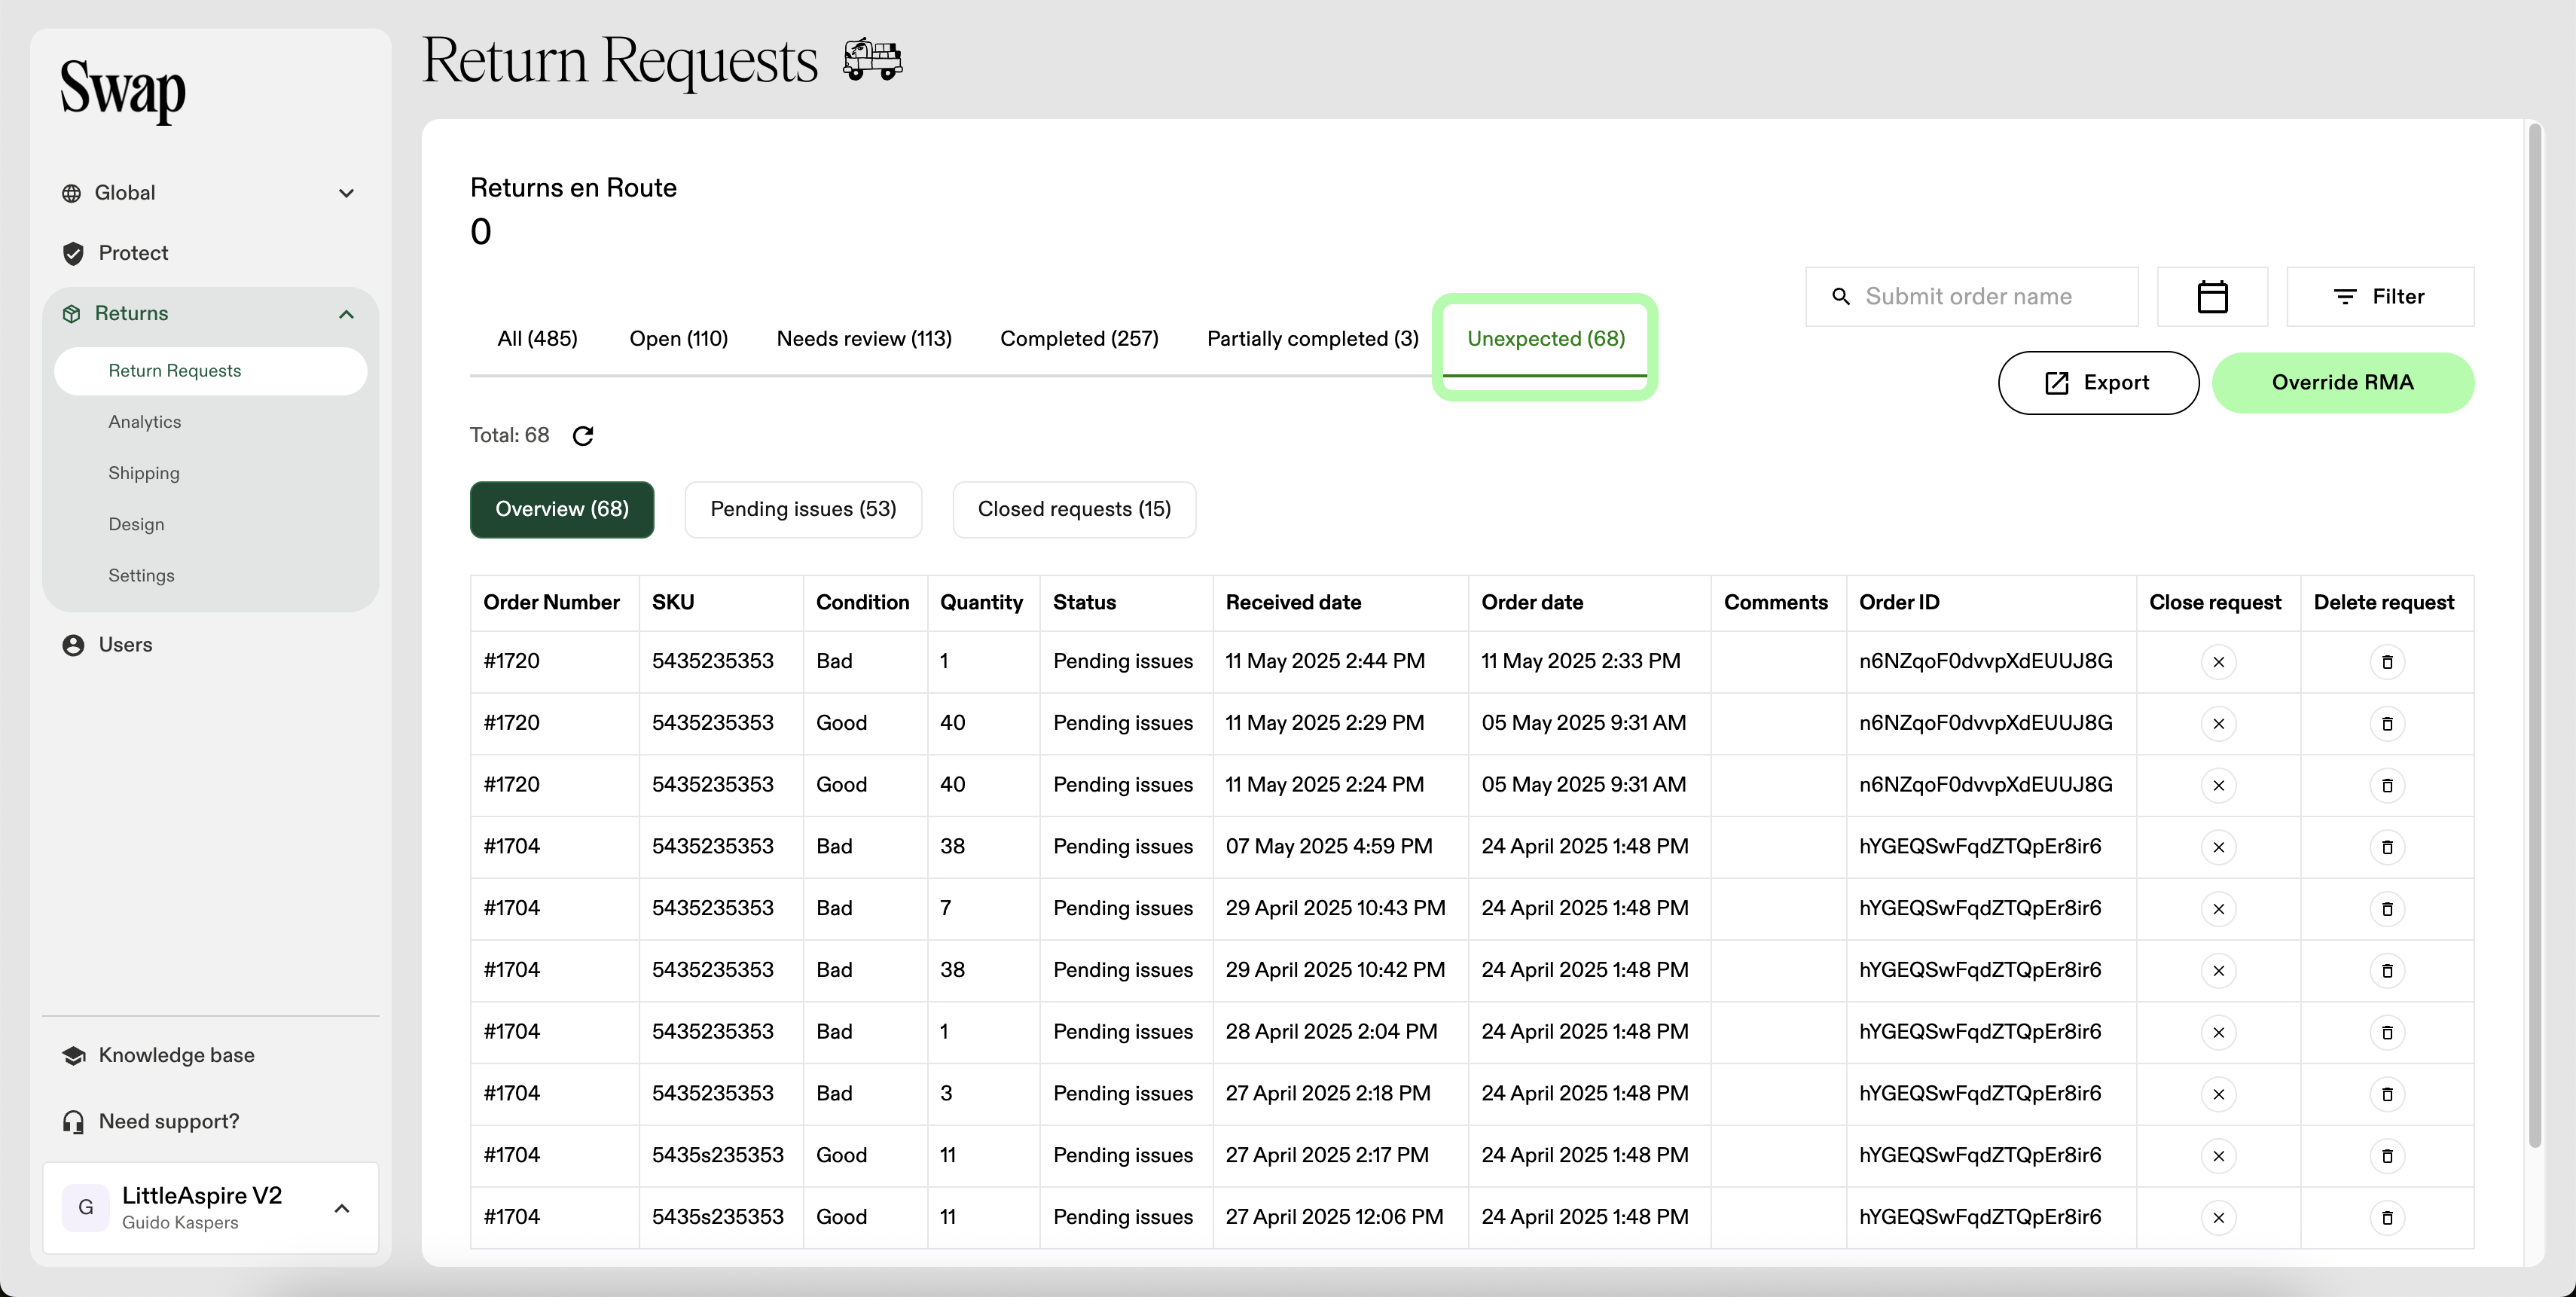Switch to Partially completed (3) tab

coord(1312,339)
